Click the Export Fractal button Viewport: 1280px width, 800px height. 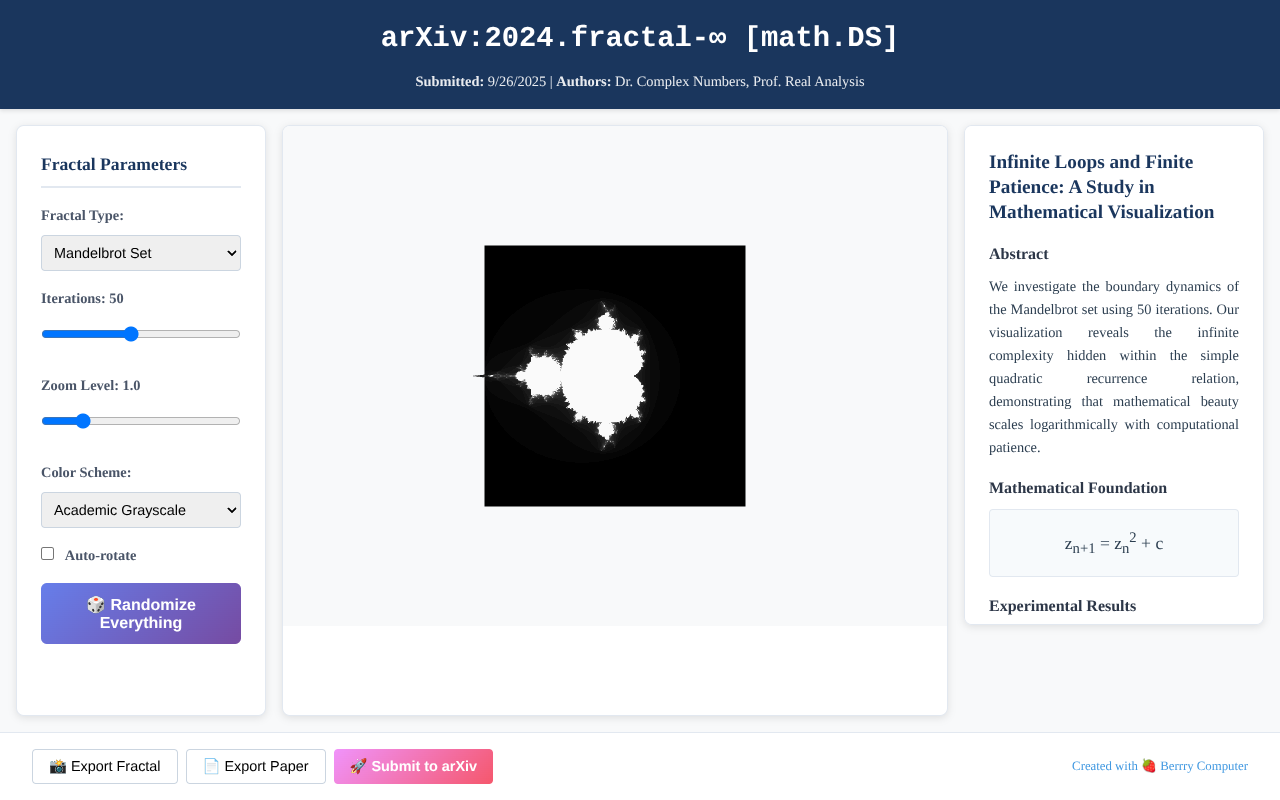pyautogui.click(x=104, y=766)
